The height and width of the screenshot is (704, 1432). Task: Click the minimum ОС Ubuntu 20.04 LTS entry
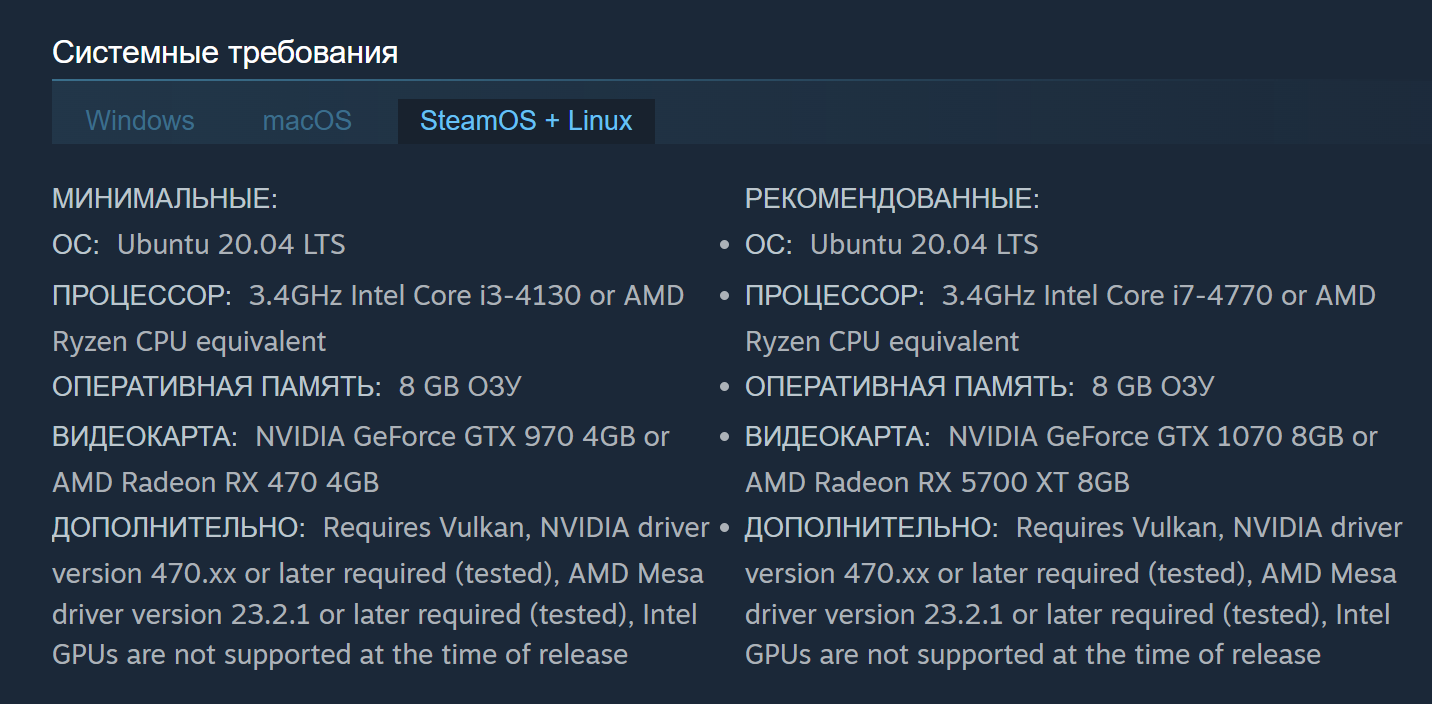click(x=199, y=244)
